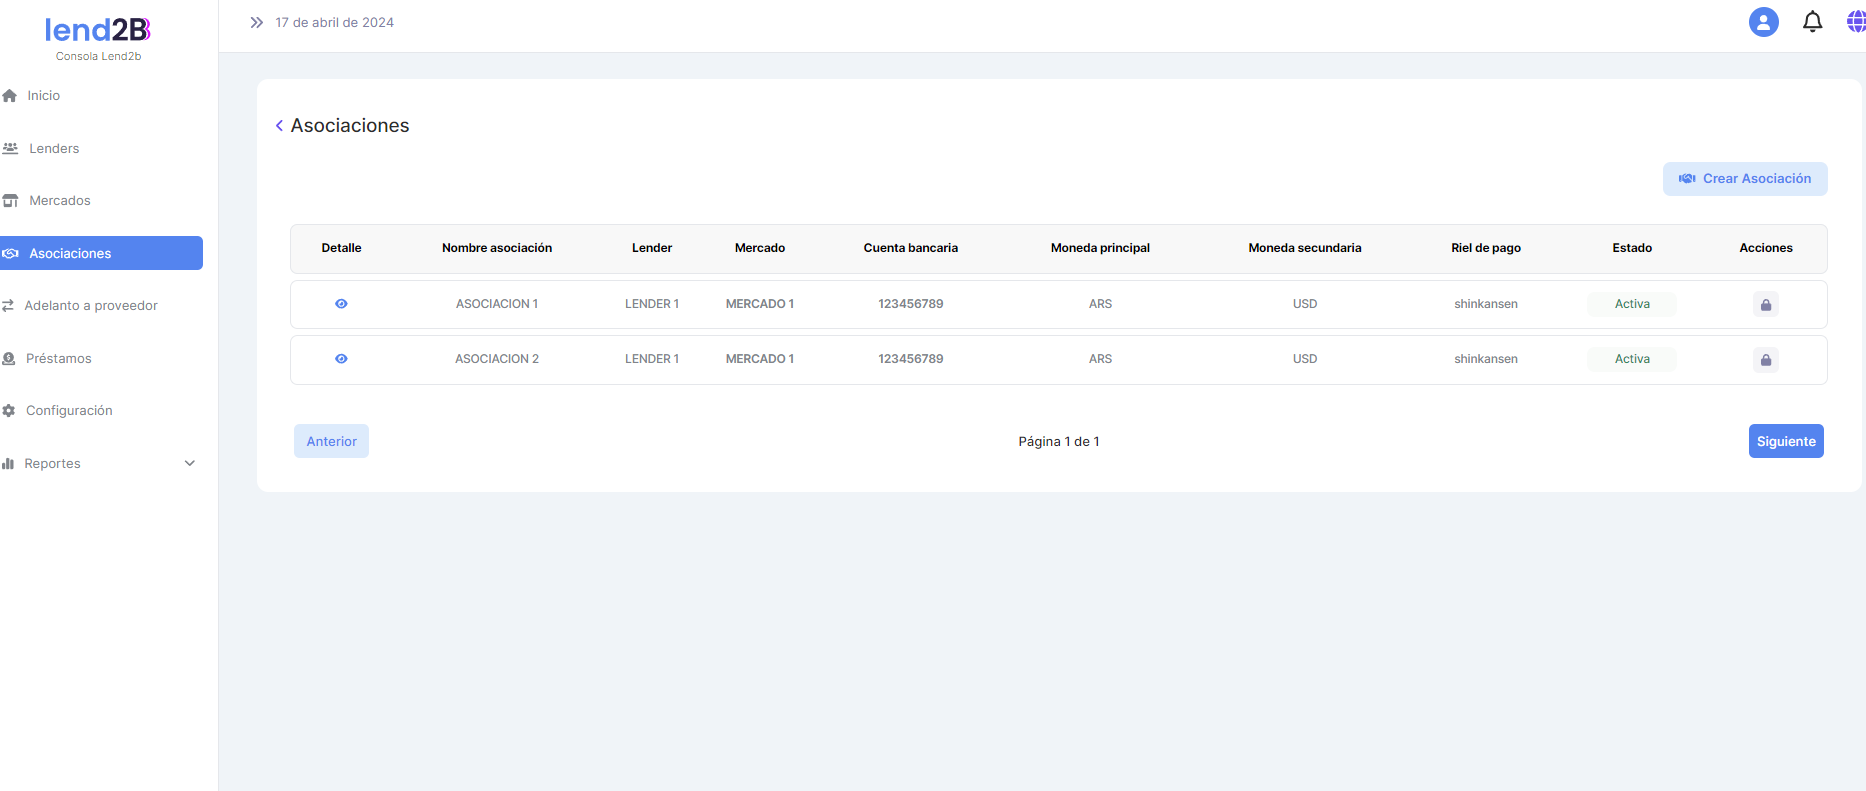
Task: Open Lenders in the sidebar
Action: click(54, 149)
